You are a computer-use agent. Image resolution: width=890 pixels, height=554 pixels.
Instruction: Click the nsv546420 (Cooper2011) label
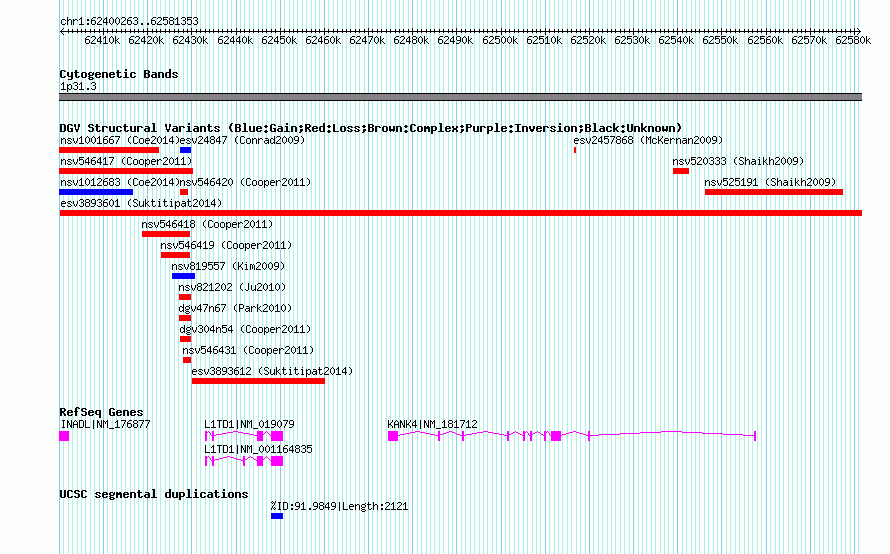[245, 182]
